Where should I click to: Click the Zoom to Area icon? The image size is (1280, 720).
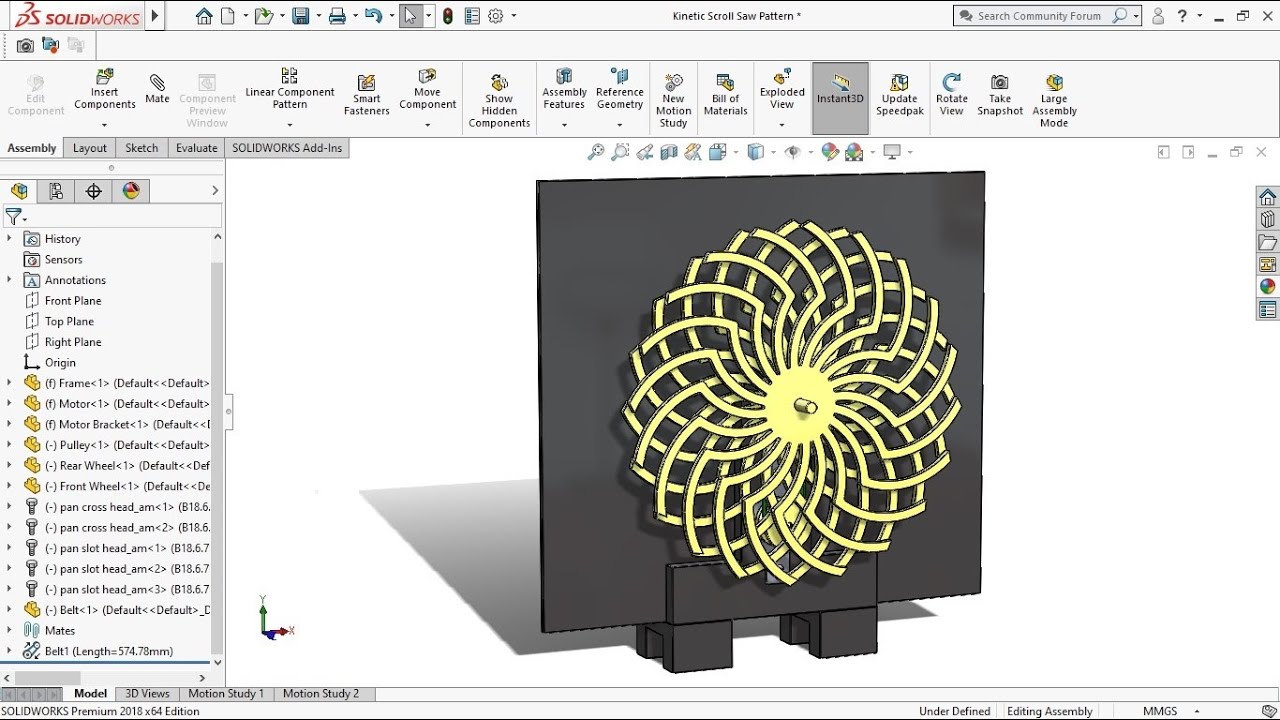[x=620, y=152]
